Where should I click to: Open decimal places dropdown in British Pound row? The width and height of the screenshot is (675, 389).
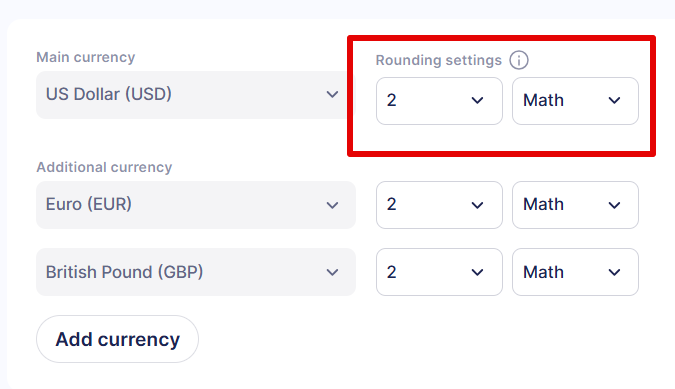439,272
